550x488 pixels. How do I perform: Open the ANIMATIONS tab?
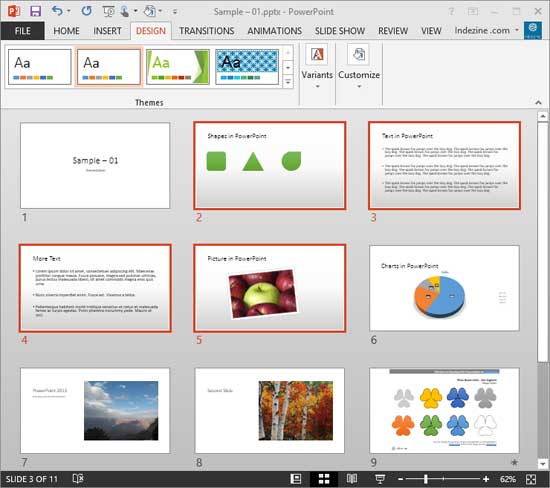point(275,31)
